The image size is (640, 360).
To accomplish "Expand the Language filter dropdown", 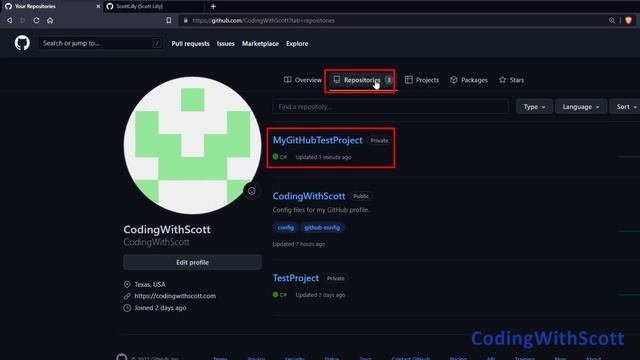I will coord(580,107).
